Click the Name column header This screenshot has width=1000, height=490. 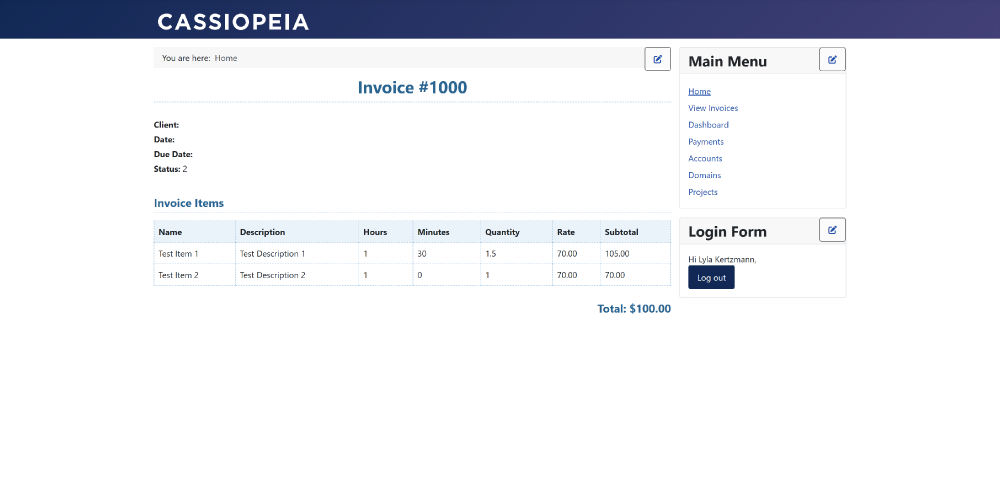pyautogui.click(x=195, y=232)
